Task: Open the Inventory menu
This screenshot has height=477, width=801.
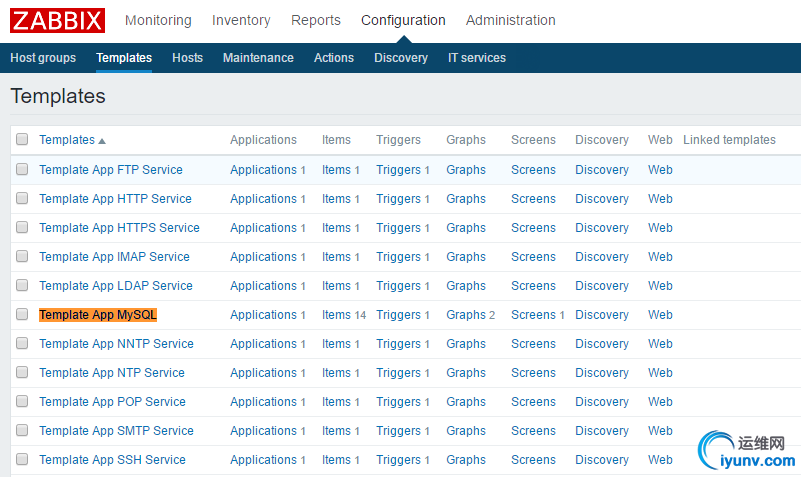Action: point(241,20)
